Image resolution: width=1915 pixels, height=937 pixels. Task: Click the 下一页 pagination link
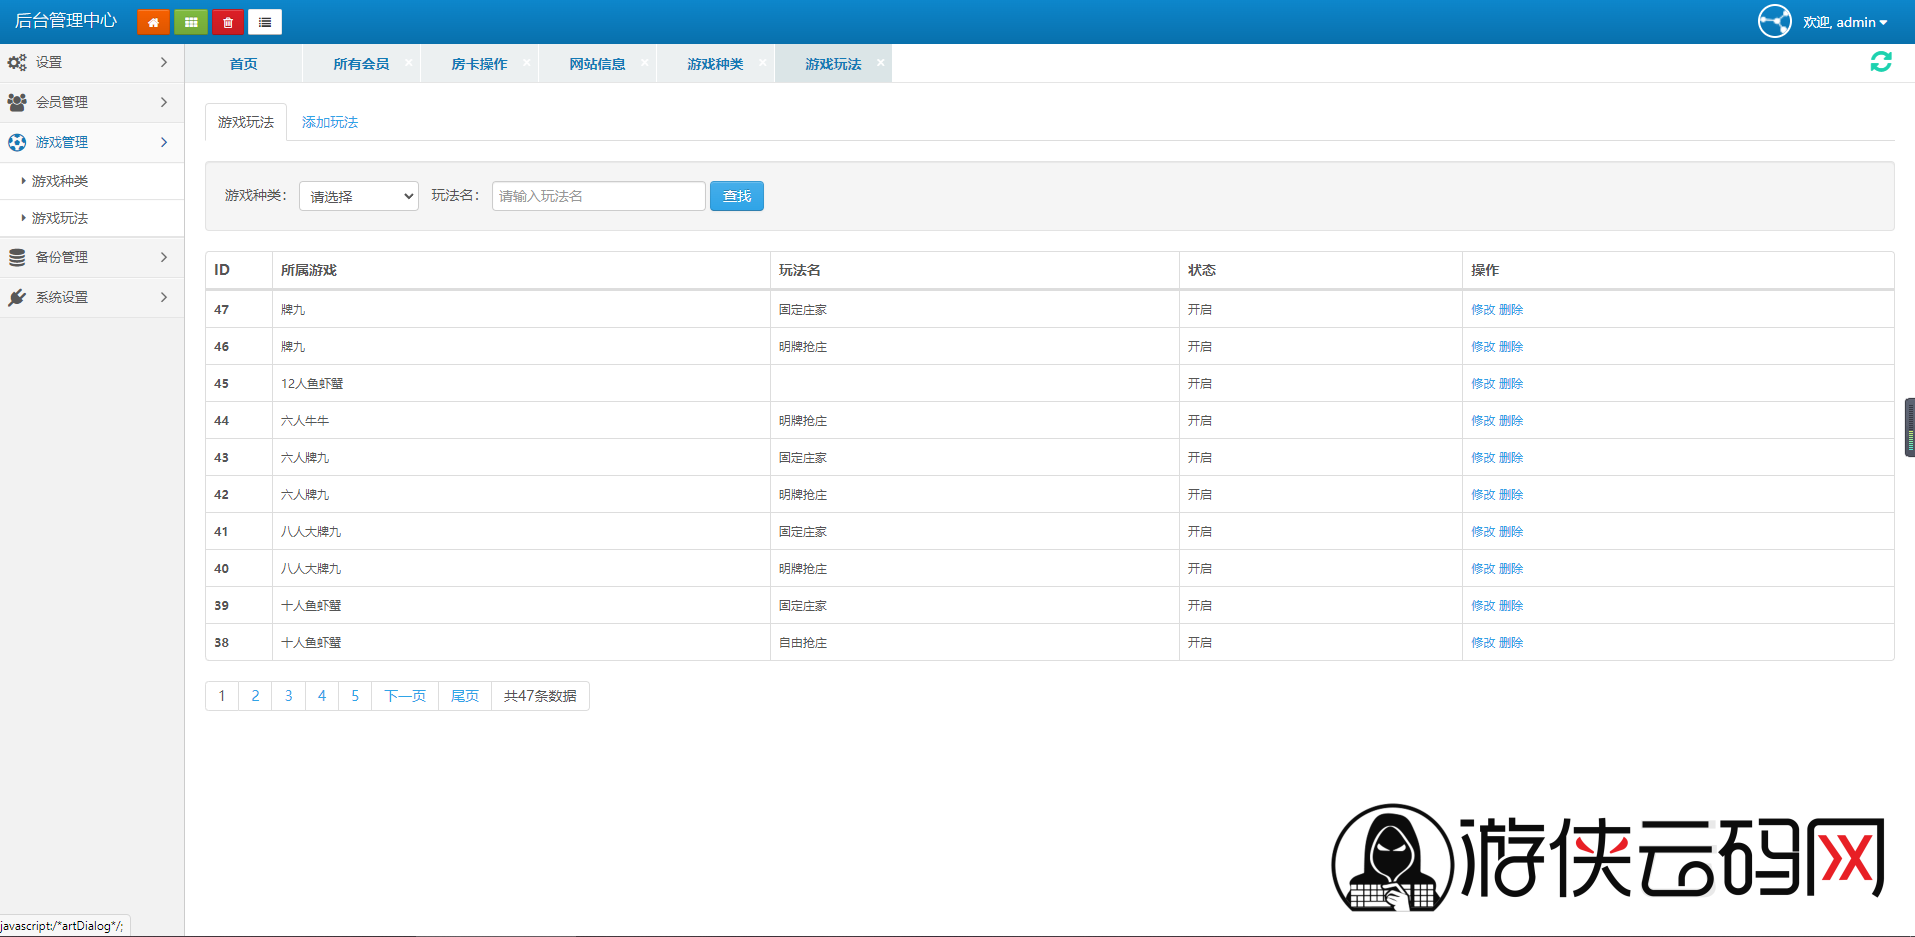(405, 696)
